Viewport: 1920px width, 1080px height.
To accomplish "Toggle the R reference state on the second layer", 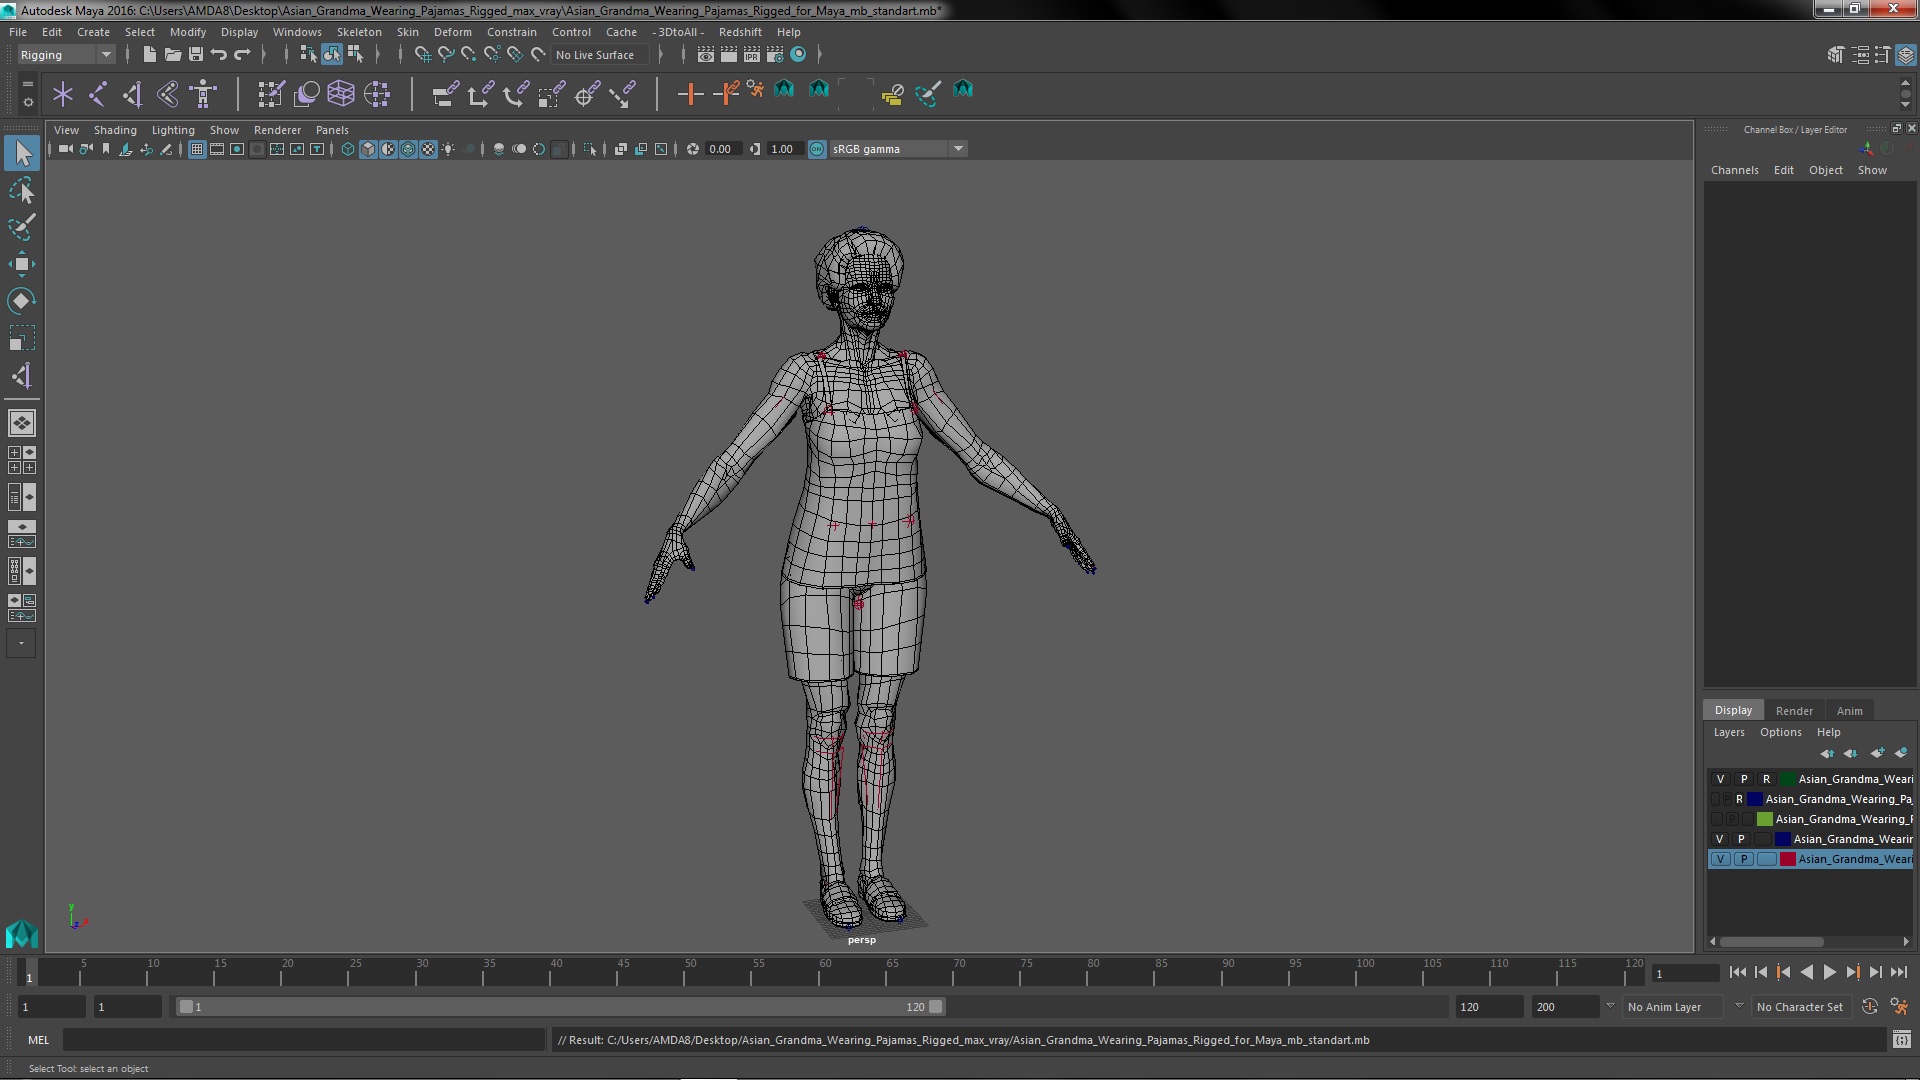I will tap(1739, 799).
